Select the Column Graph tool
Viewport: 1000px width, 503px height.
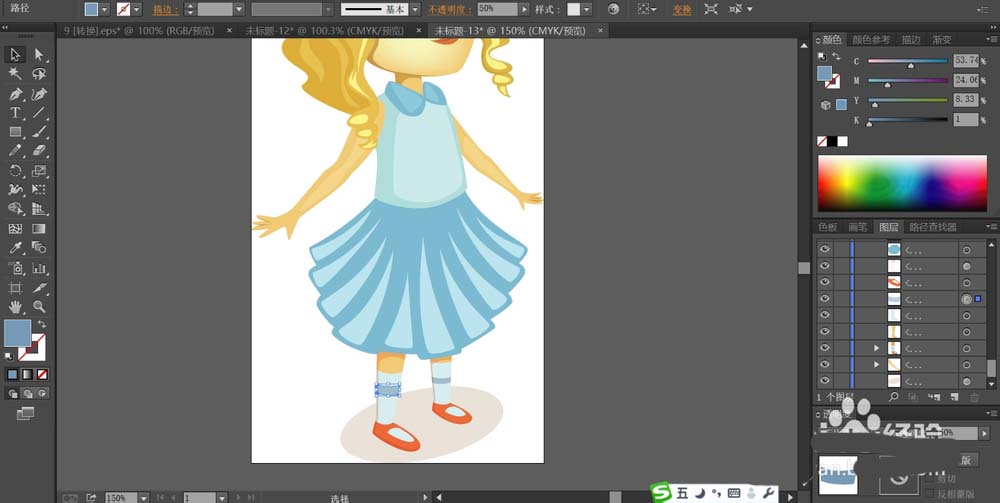(40, 268)
